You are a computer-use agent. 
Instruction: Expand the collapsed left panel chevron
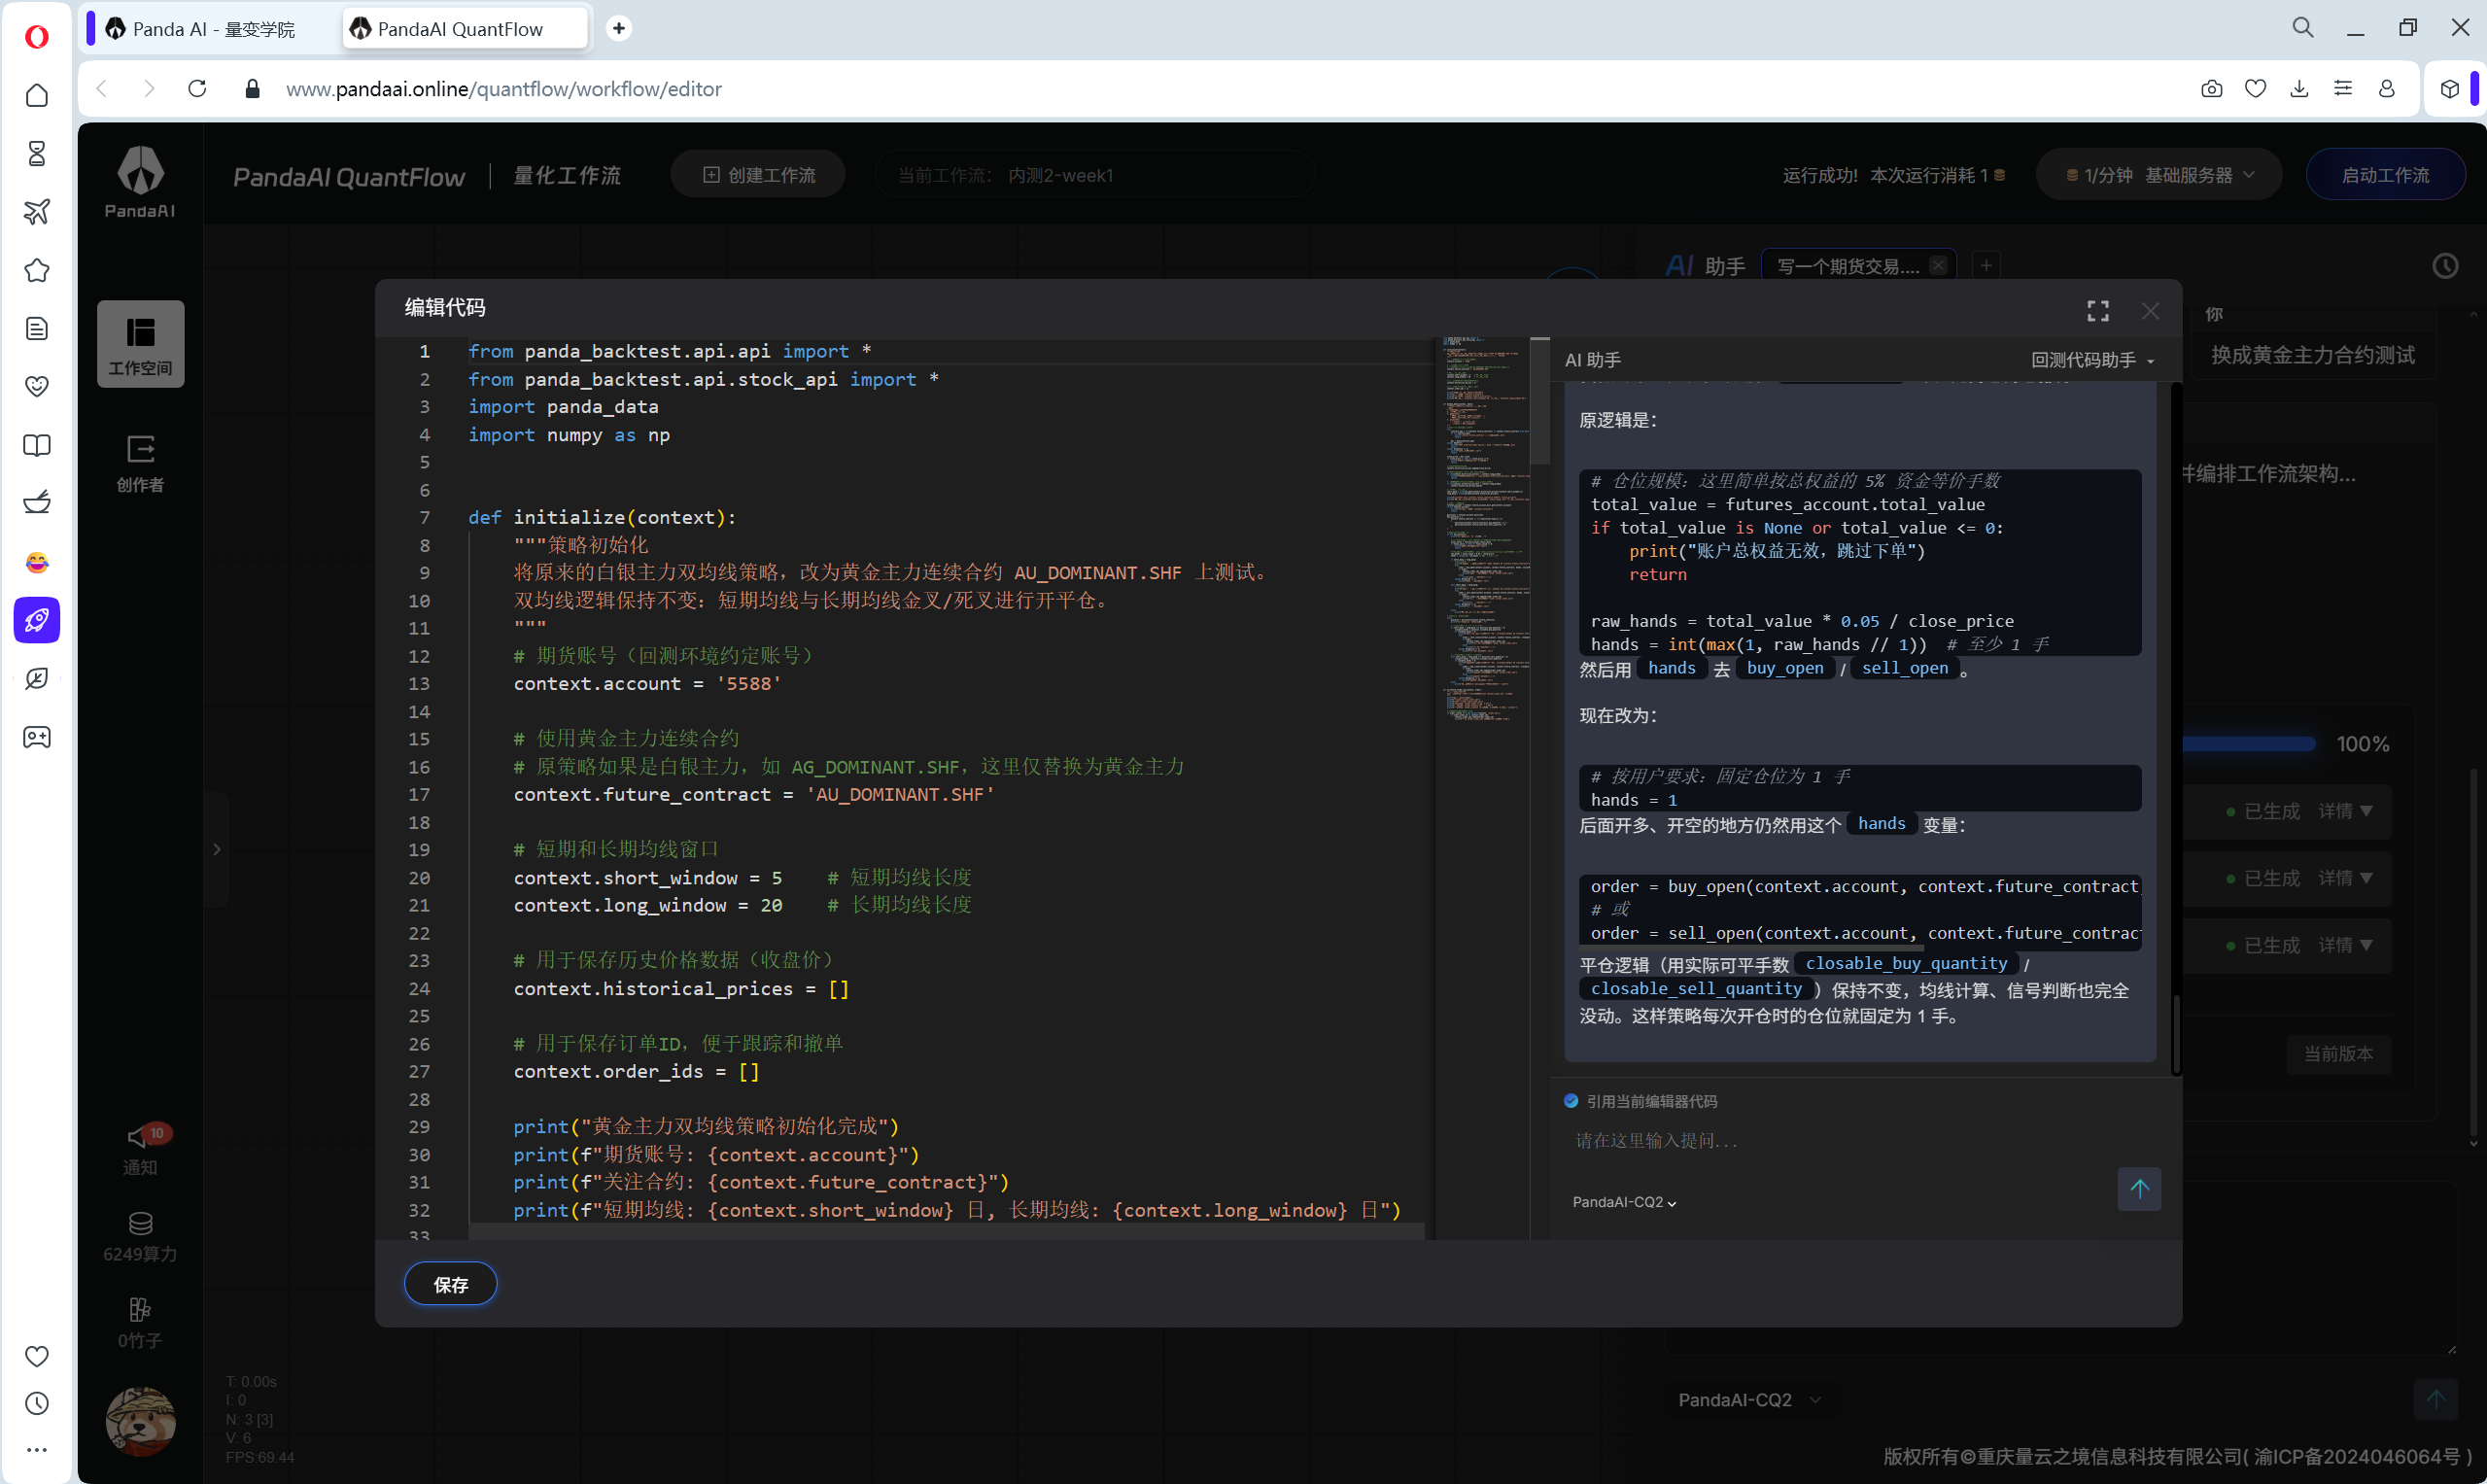pos(217,850)
